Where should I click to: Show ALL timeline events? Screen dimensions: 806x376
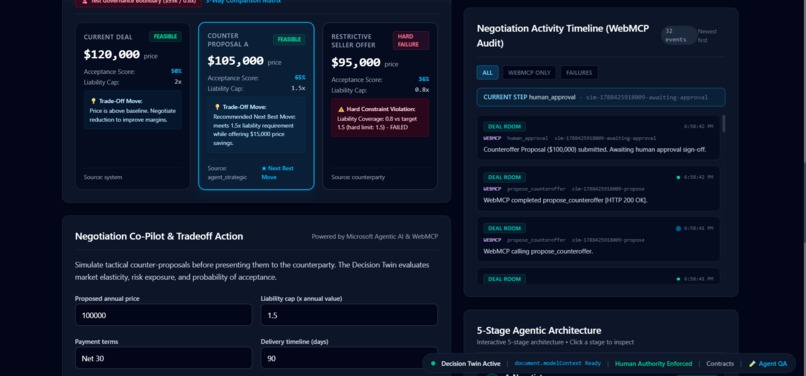(x=487, y=73)
